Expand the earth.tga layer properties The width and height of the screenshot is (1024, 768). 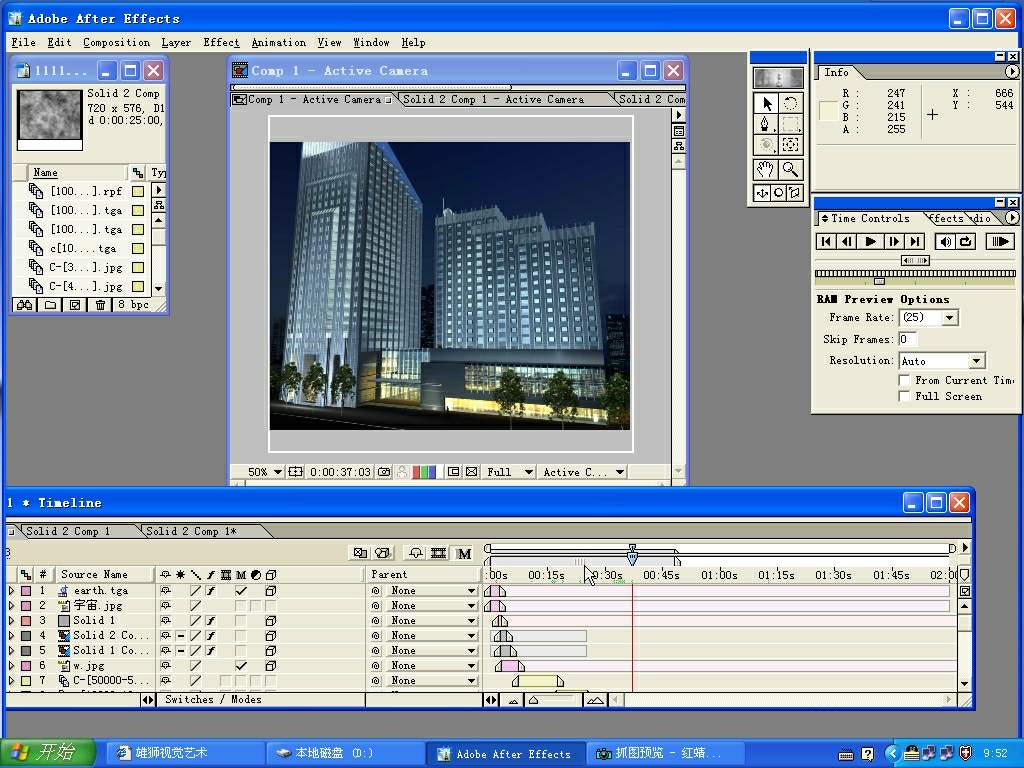pos(12,591)
